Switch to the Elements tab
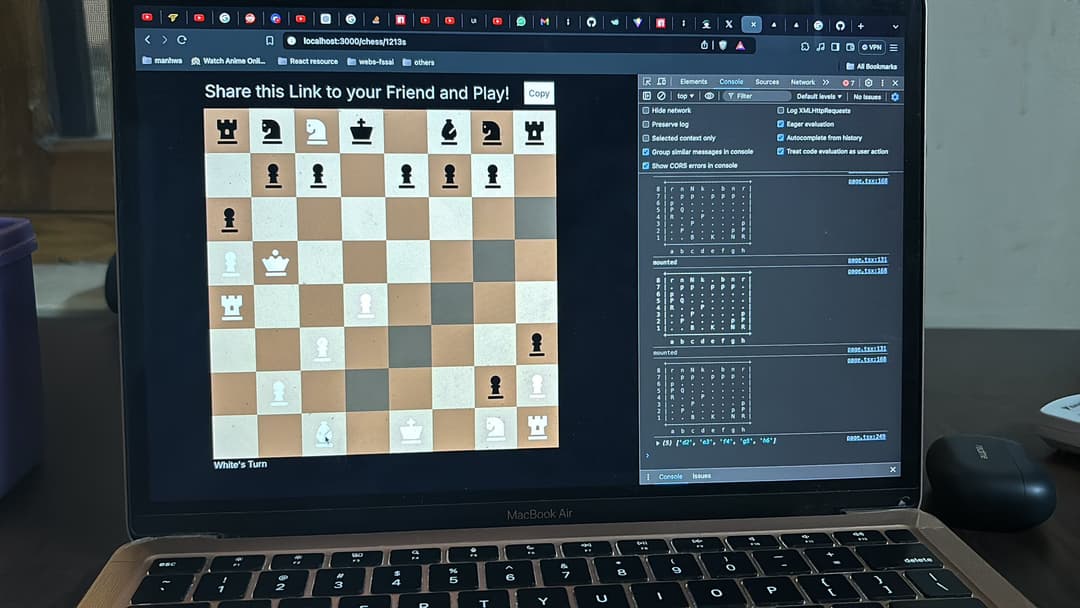Viewport: 1080px width, 608px height. click(x=693, y=82)
